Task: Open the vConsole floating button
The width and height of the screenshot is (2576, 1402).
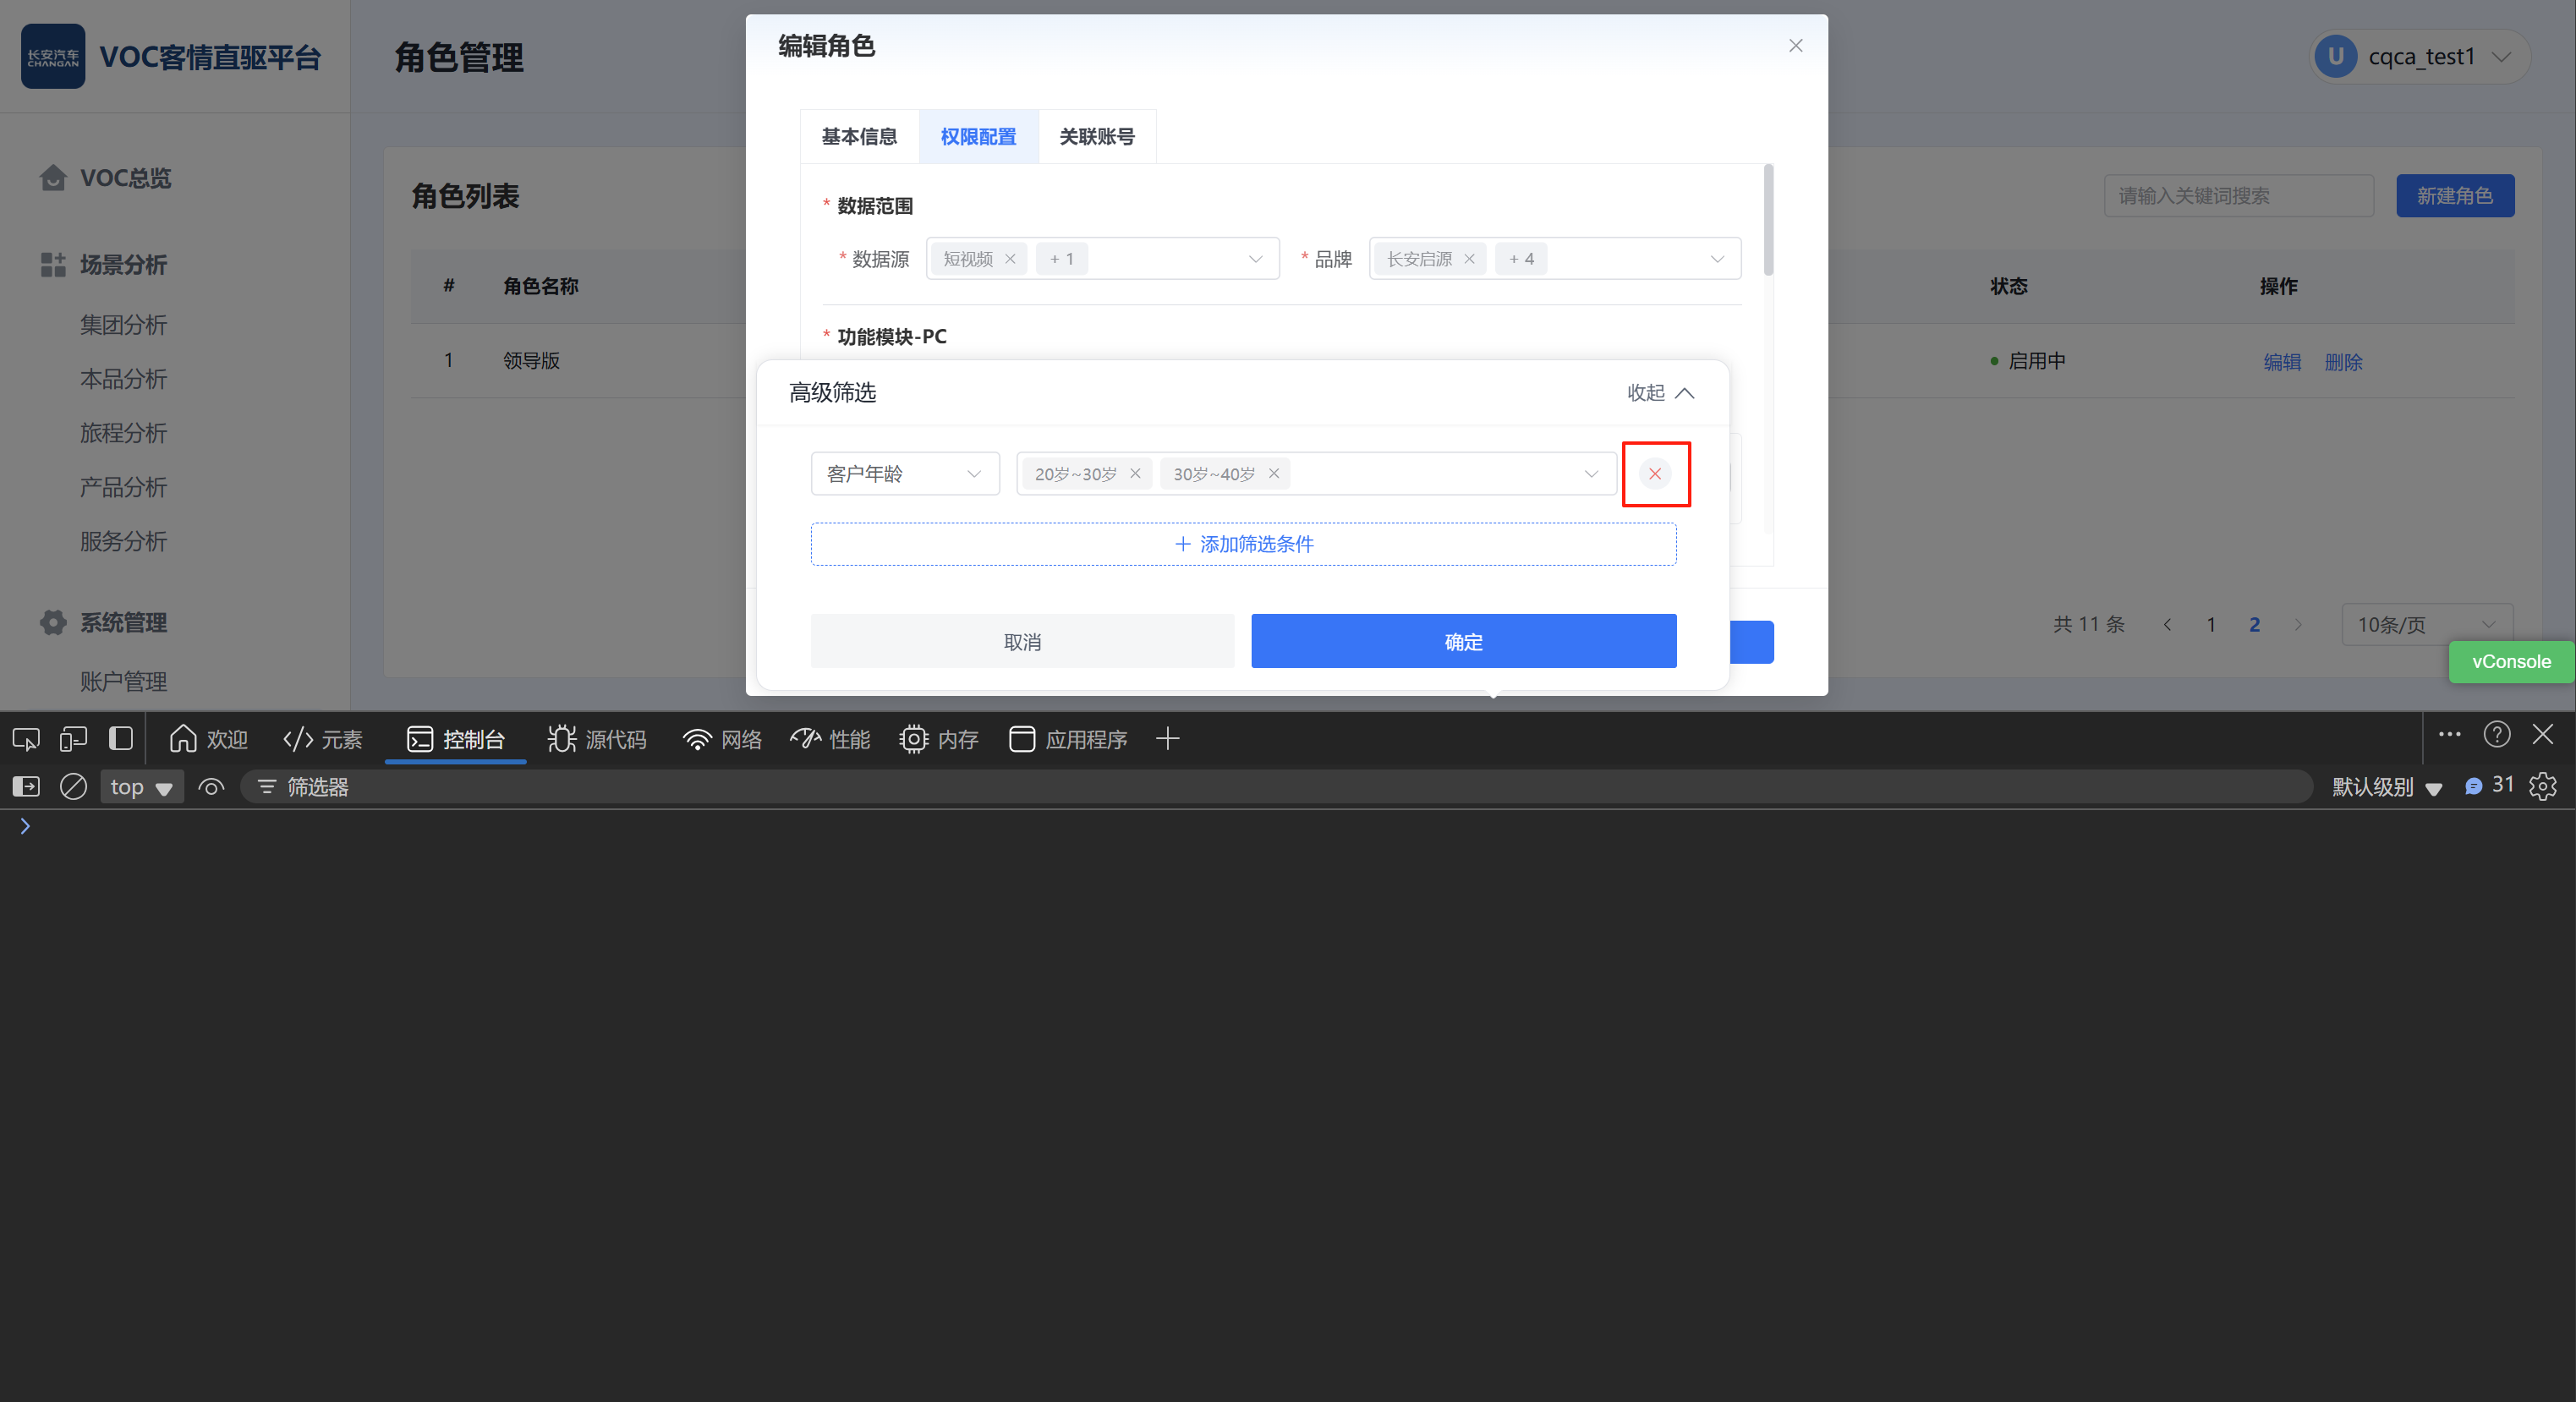Action: (x=2510, y=661)
